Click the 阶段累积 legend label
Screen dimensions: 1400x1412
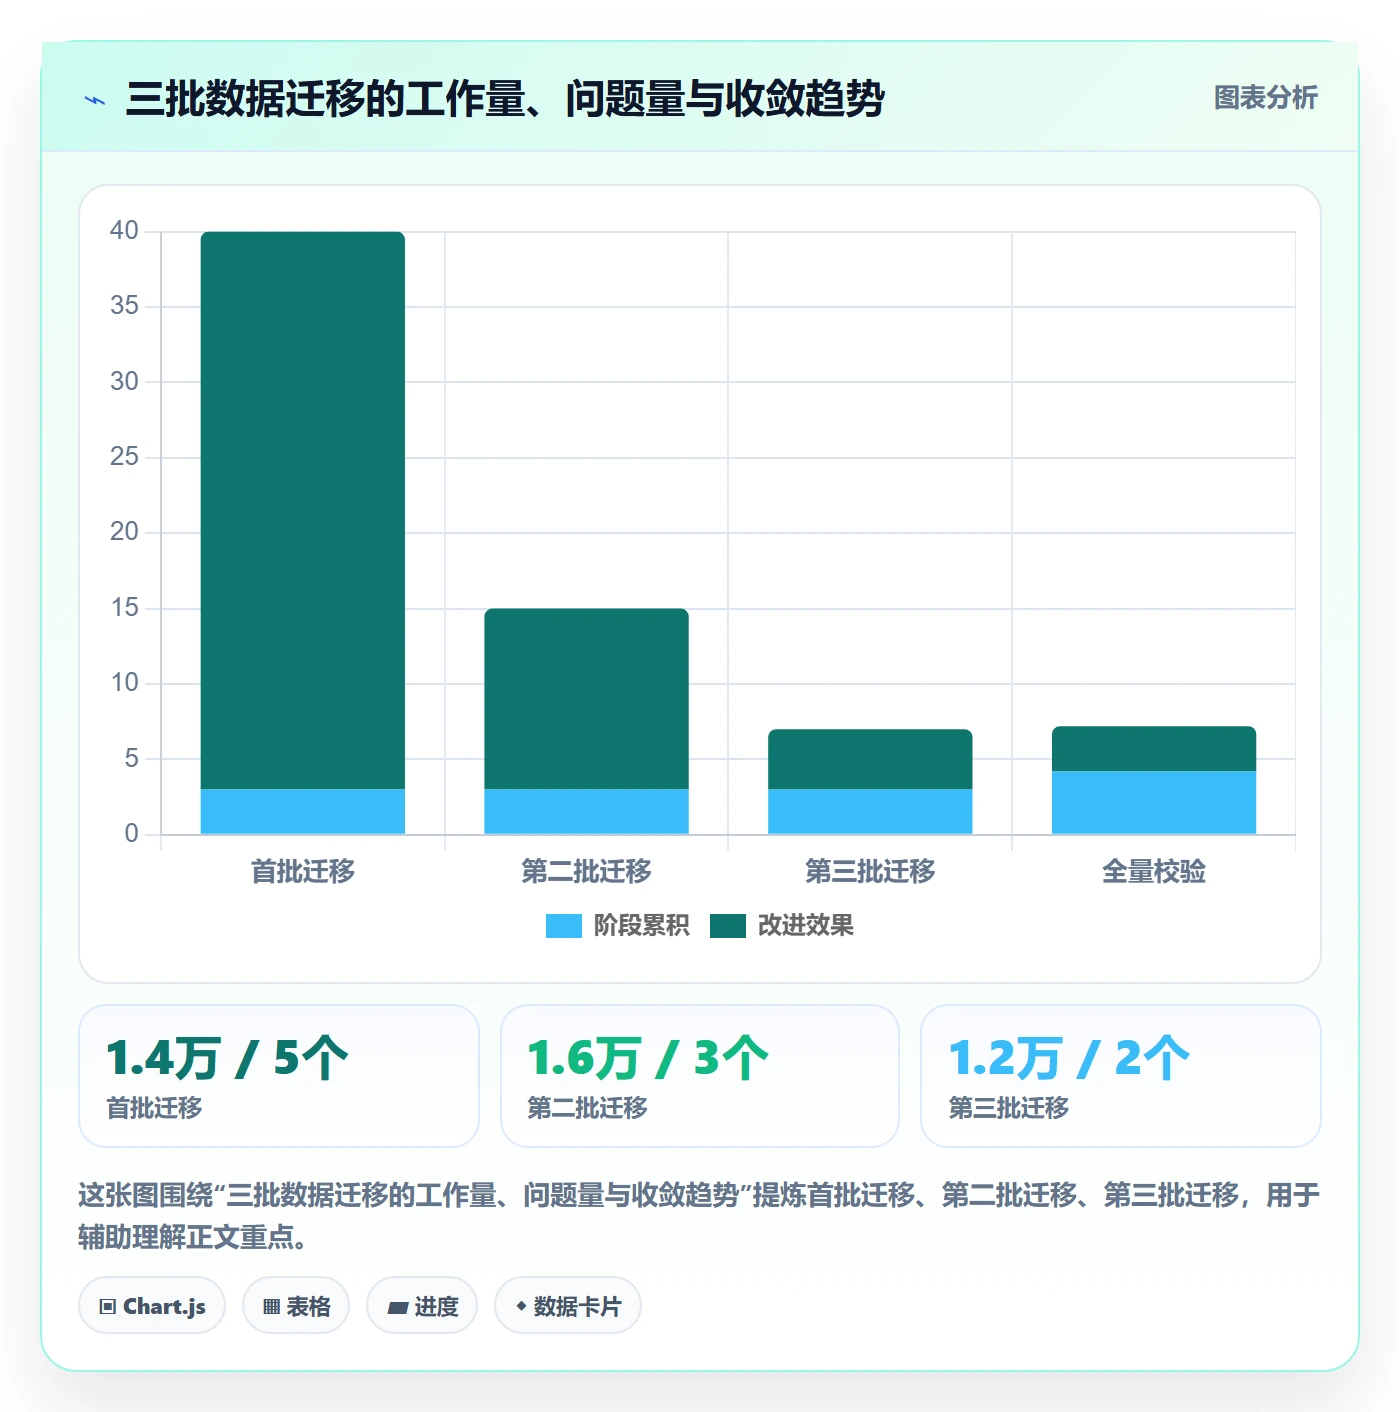pos(641,926)
